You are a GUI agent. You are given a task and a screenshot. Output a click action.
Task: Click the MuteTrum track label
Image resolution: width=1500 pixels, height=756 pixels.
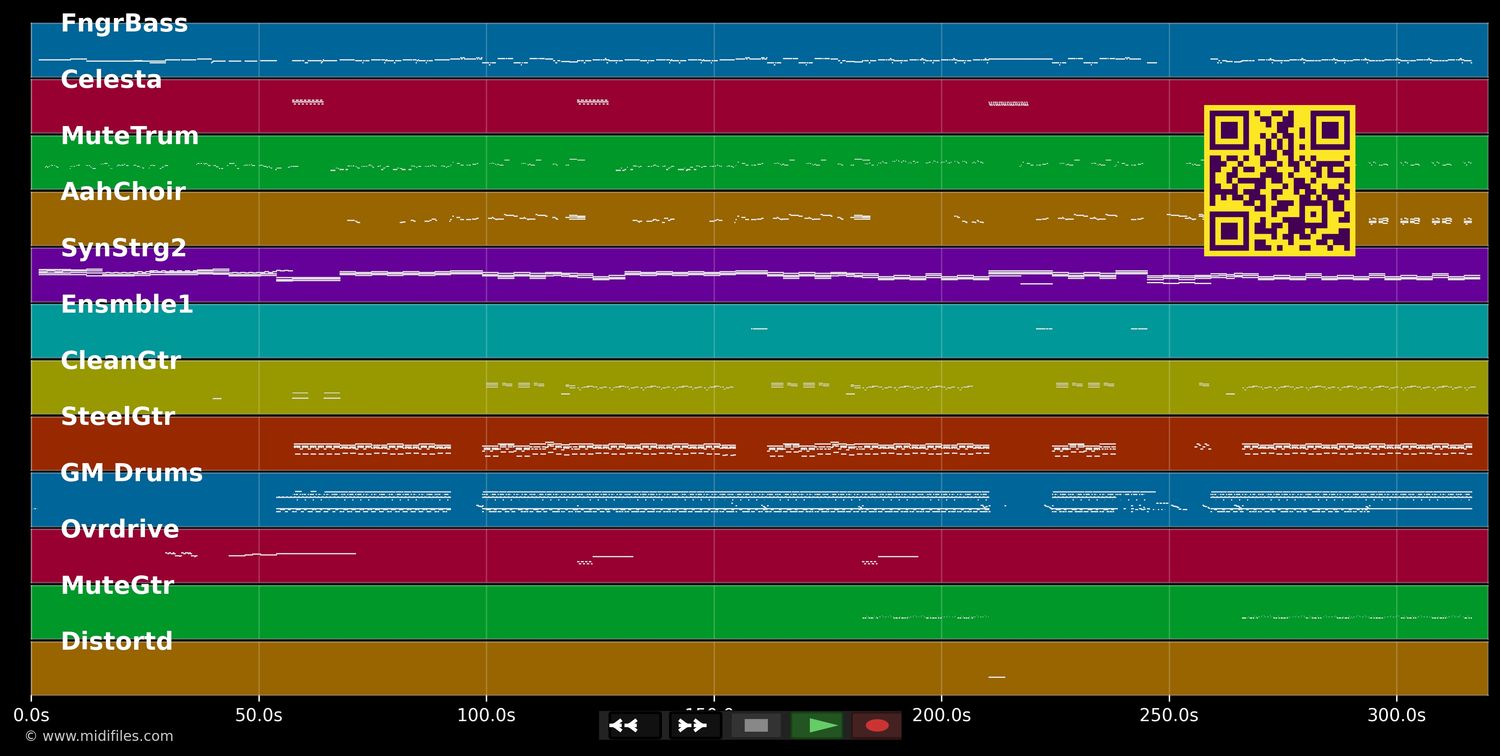[x=129, y=136]
